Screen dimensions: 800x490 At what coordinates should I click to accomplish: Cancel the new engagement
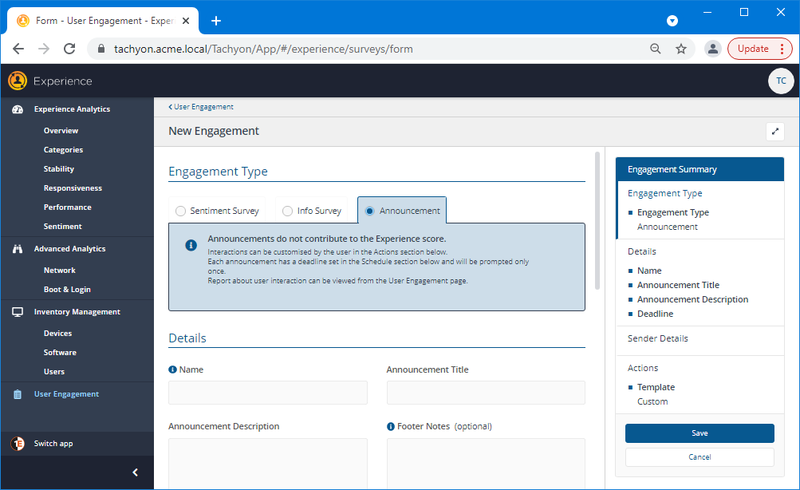tap(699, 457)
